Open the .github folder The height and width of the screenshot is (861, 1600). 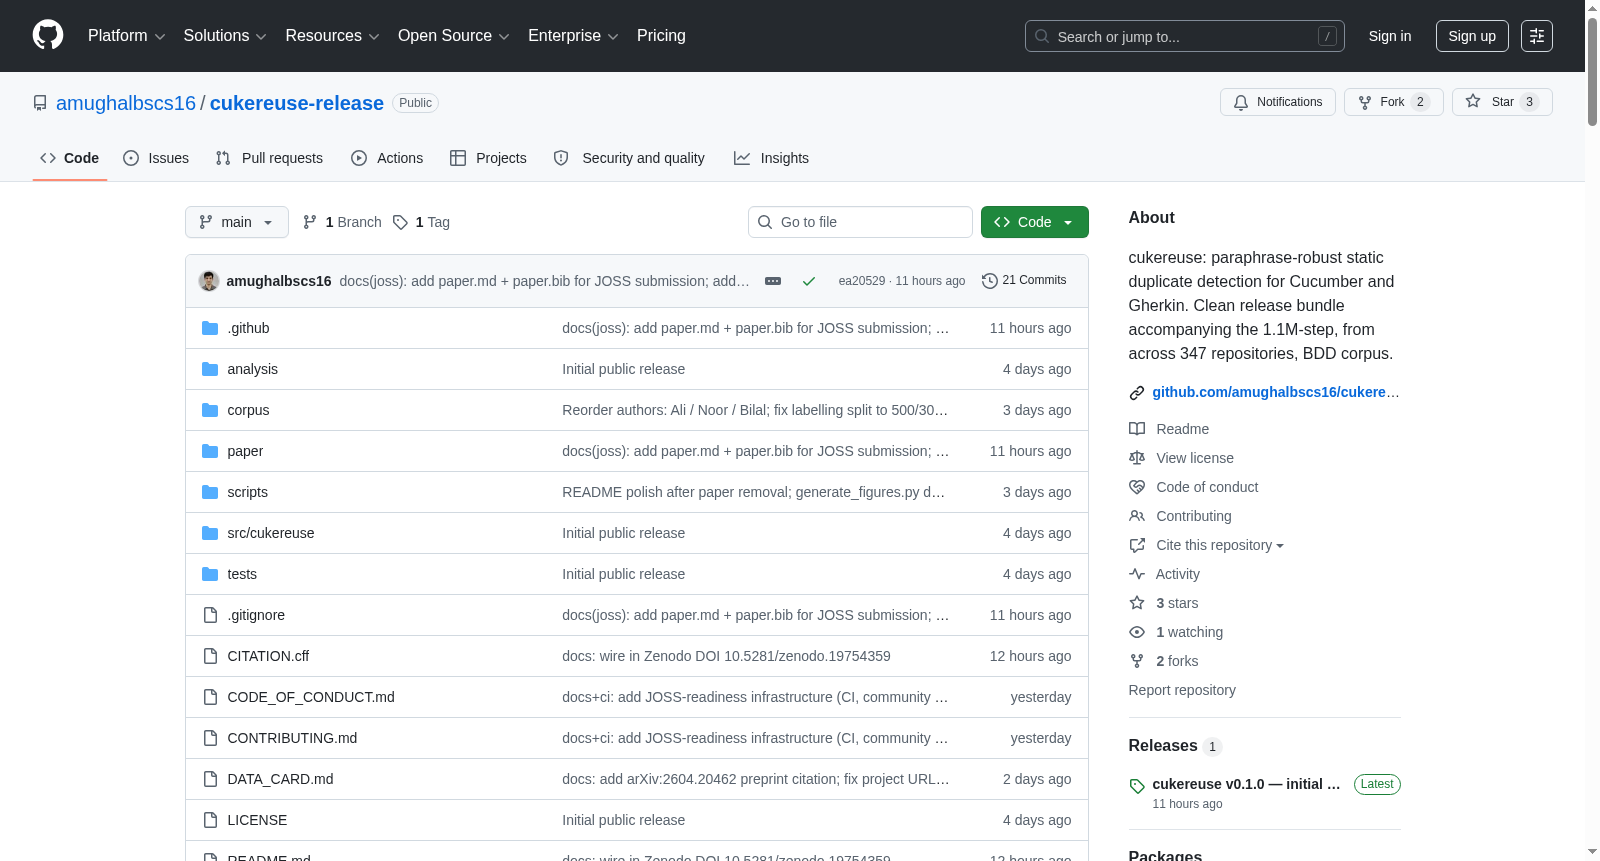248,328
